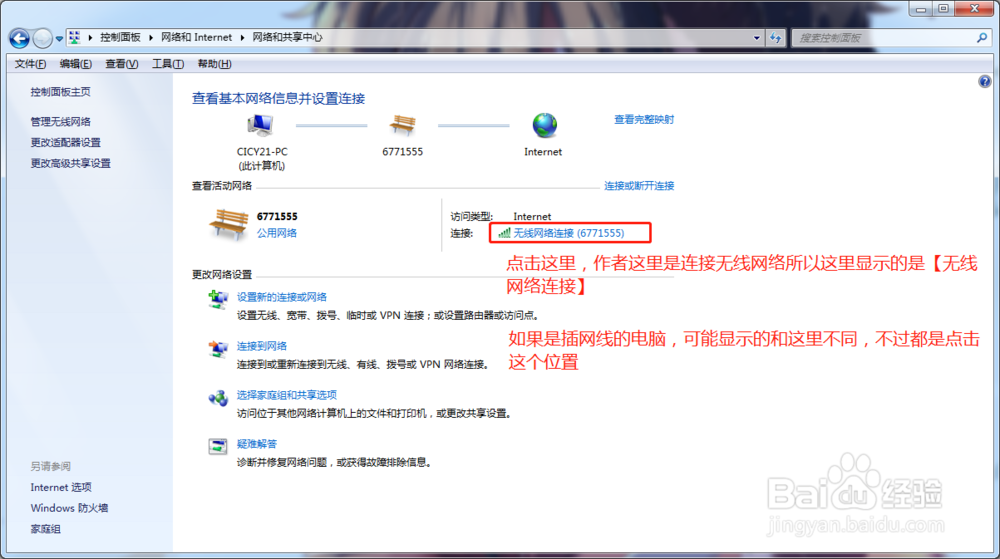Open the 帮助(H) menu
This screenshot has width=1000, height=559.
pos(214,64)
